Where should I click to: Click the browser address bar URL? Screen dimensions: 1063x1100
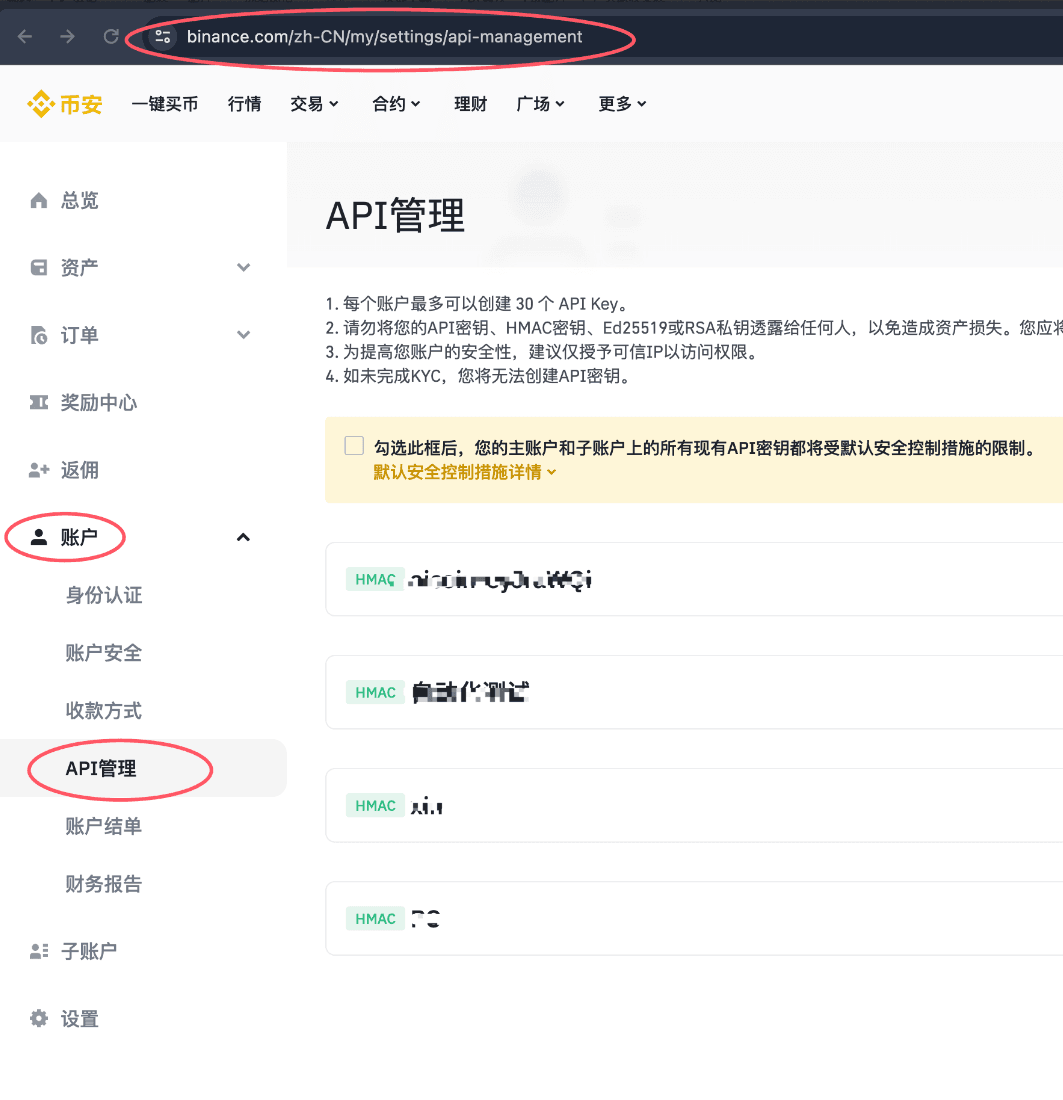(x=385, y=36)
